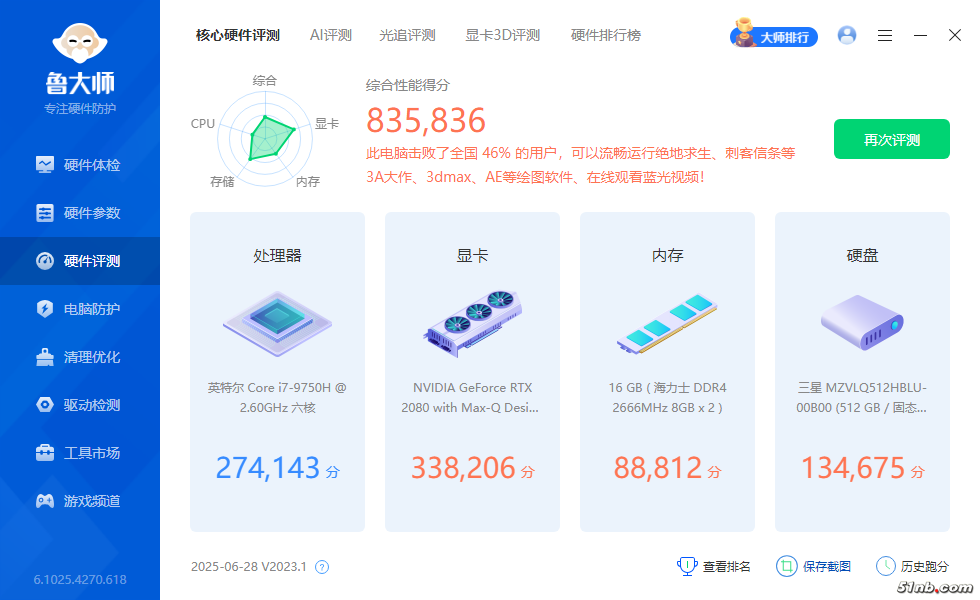Click 查看排名 at the bottom
Viewport: 980px width, 600px height.
pyautogui.click(x=714, y=566)
